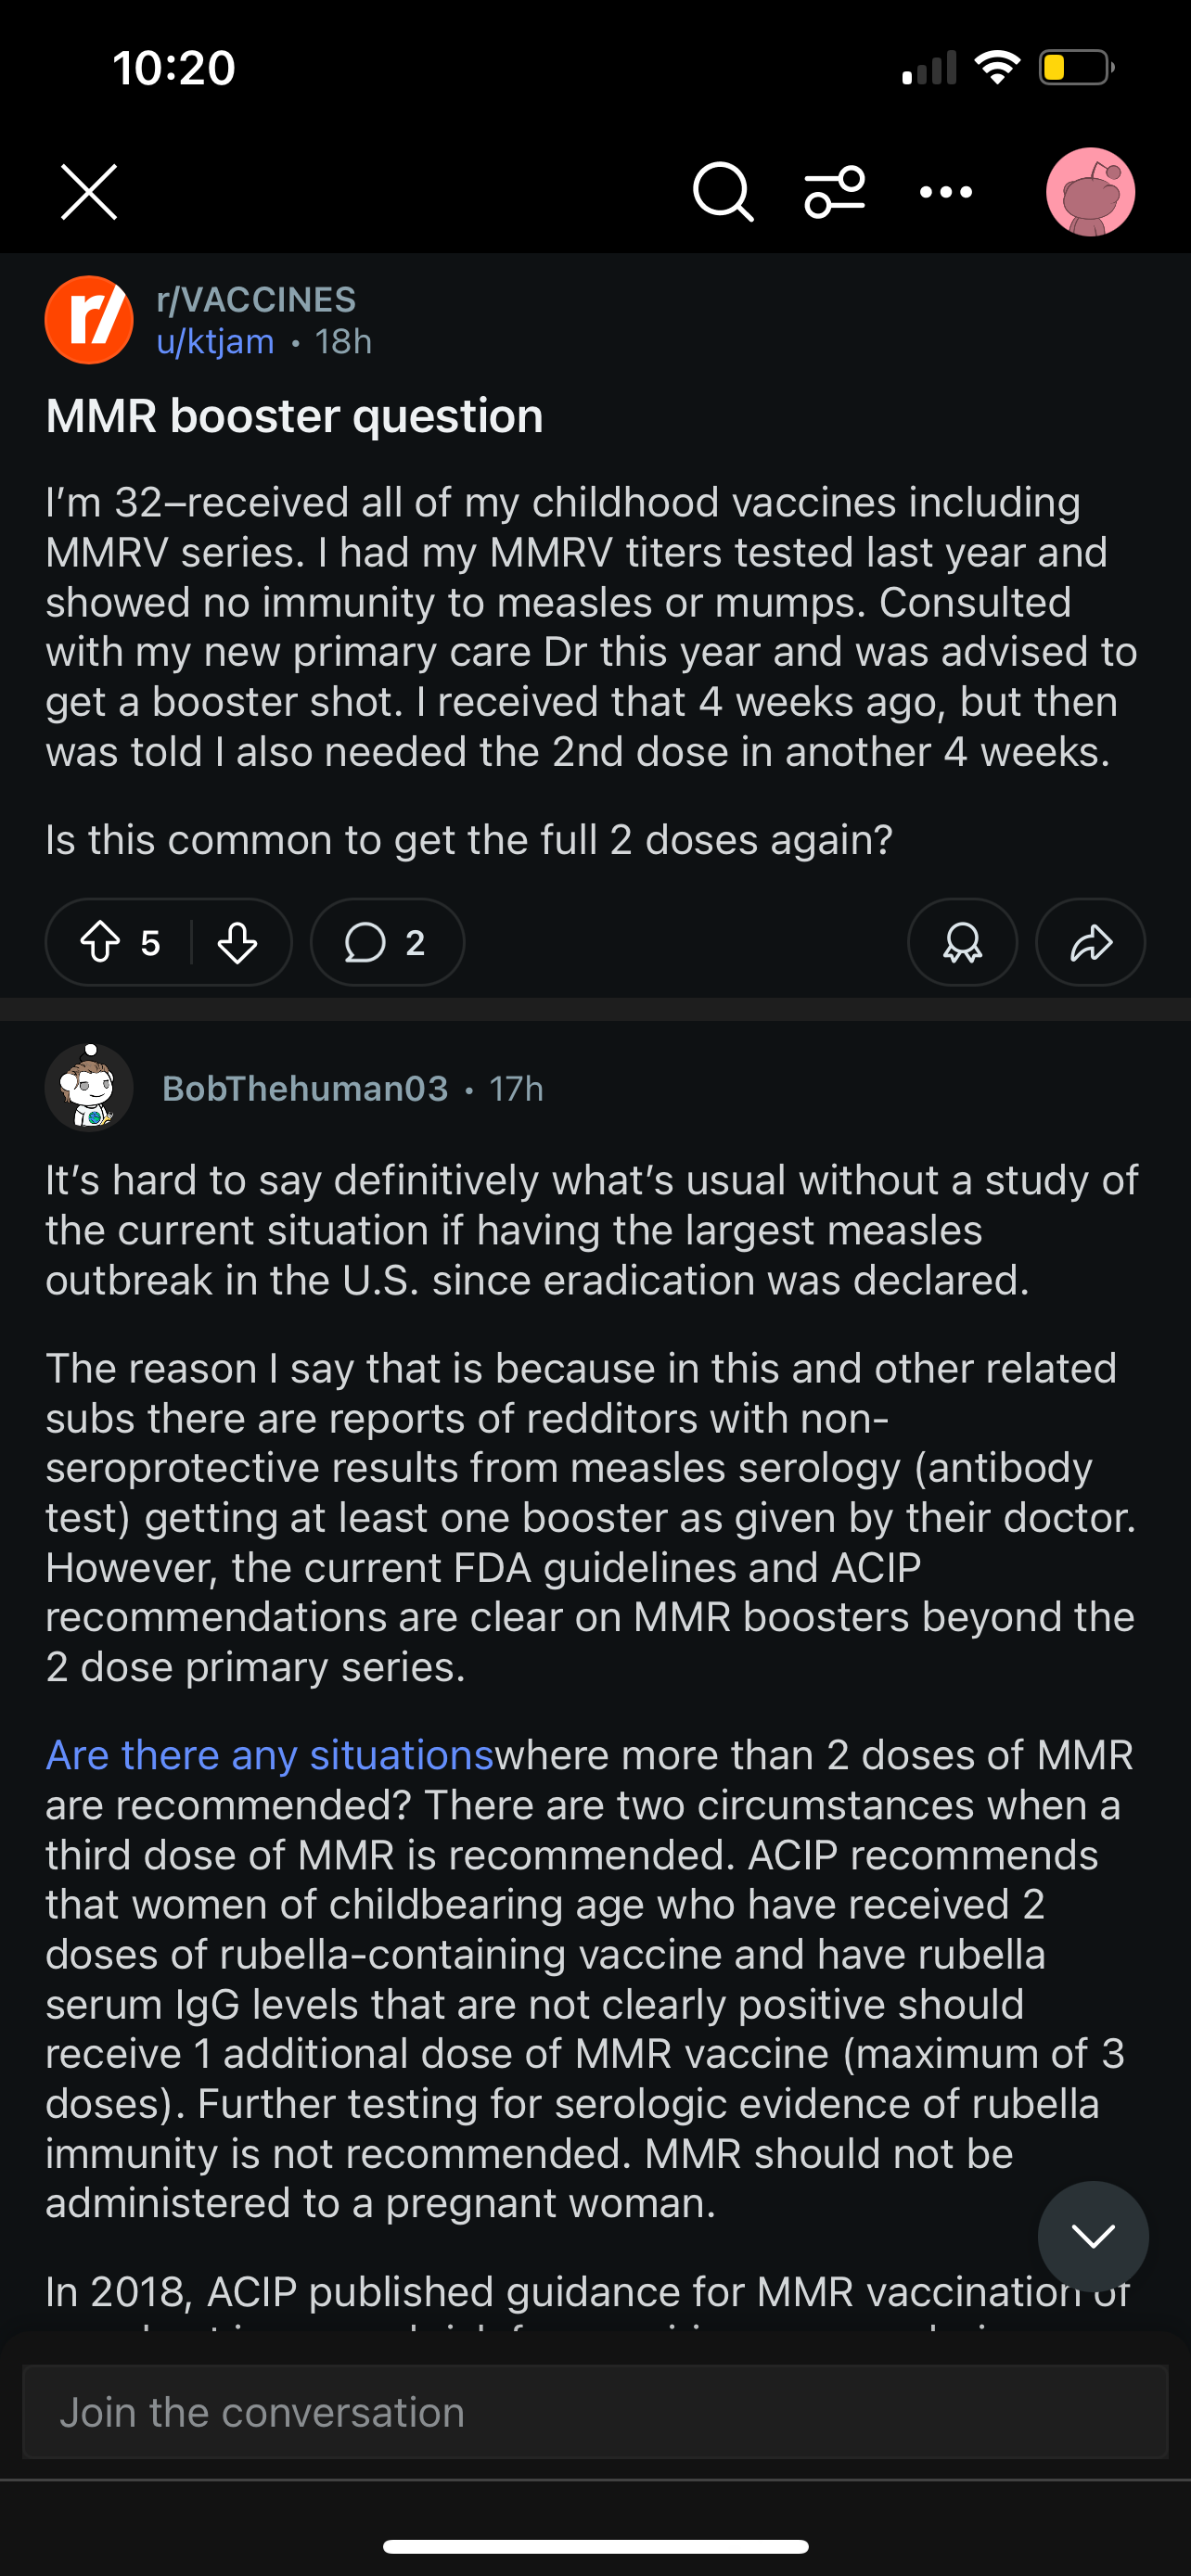Close the post with the X icon
Screen dimensions: 1191x2576
click(x=89, y=191)
